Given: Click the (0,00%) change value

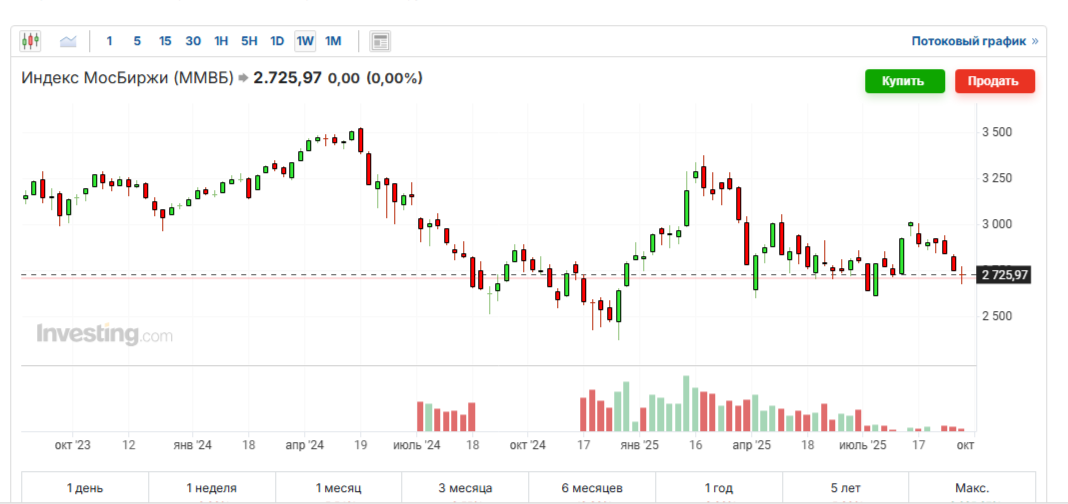Looking at the screenshot, I should (394, 78).
